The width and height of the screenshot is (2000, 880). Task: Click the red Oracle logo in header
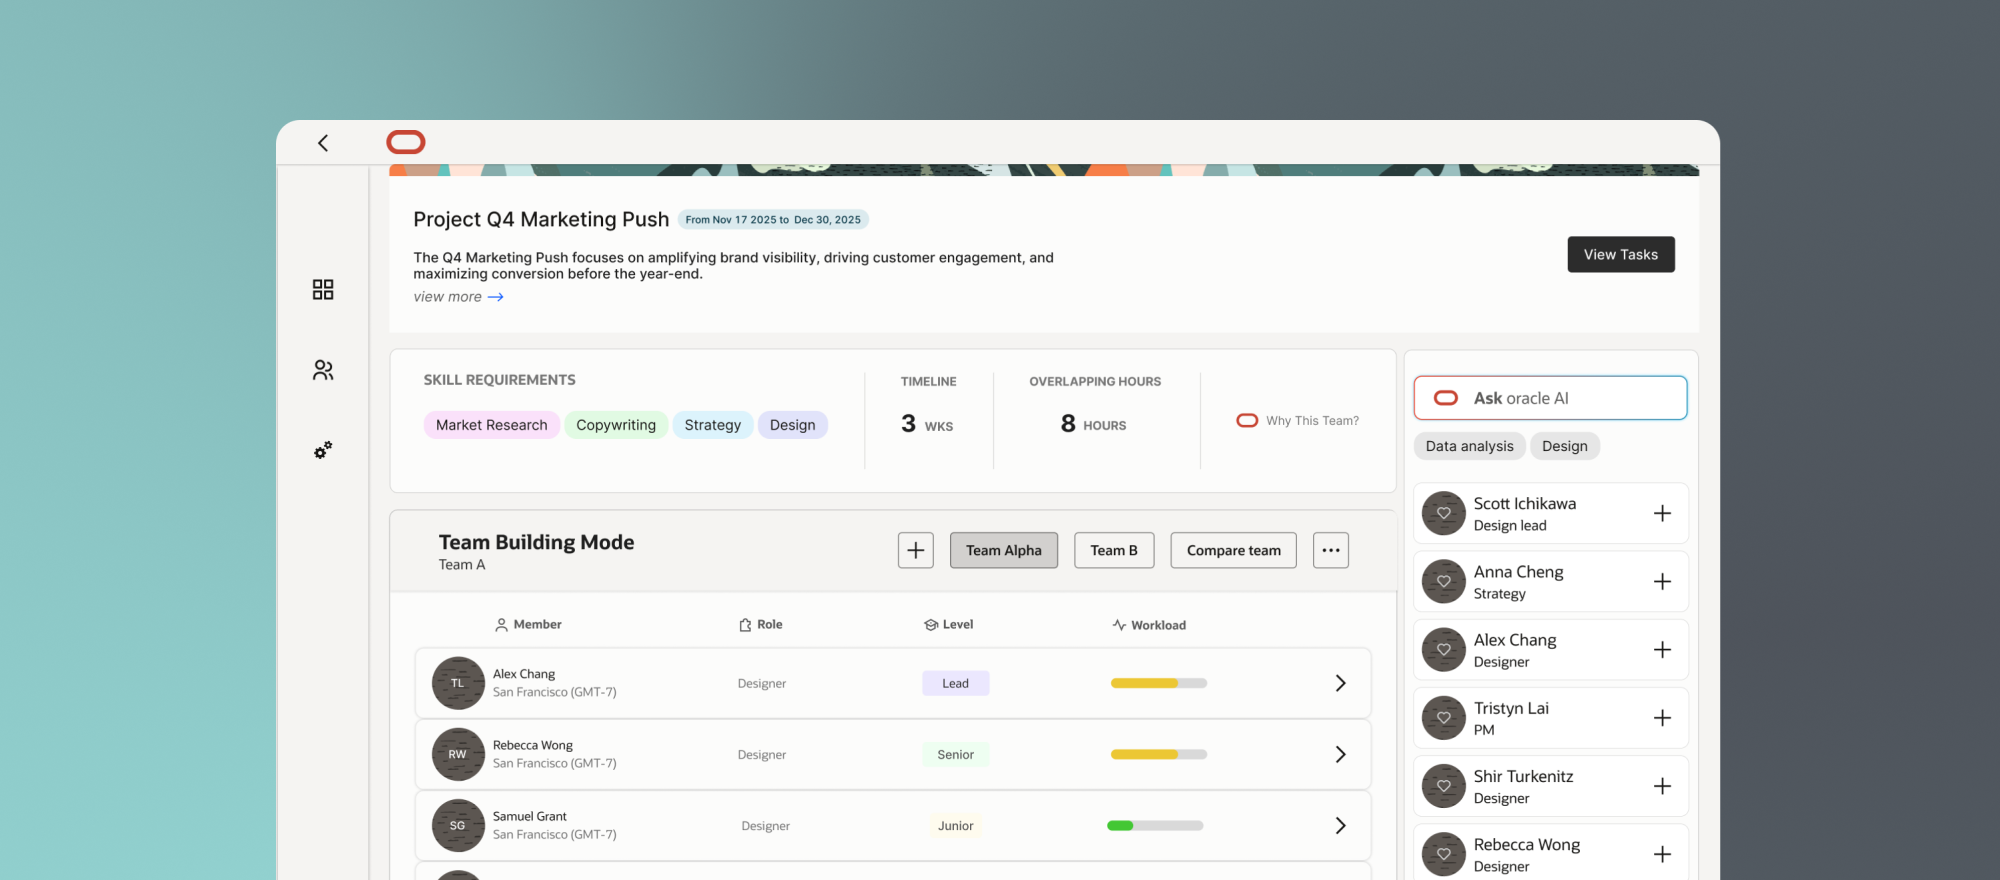click(406, 142)
